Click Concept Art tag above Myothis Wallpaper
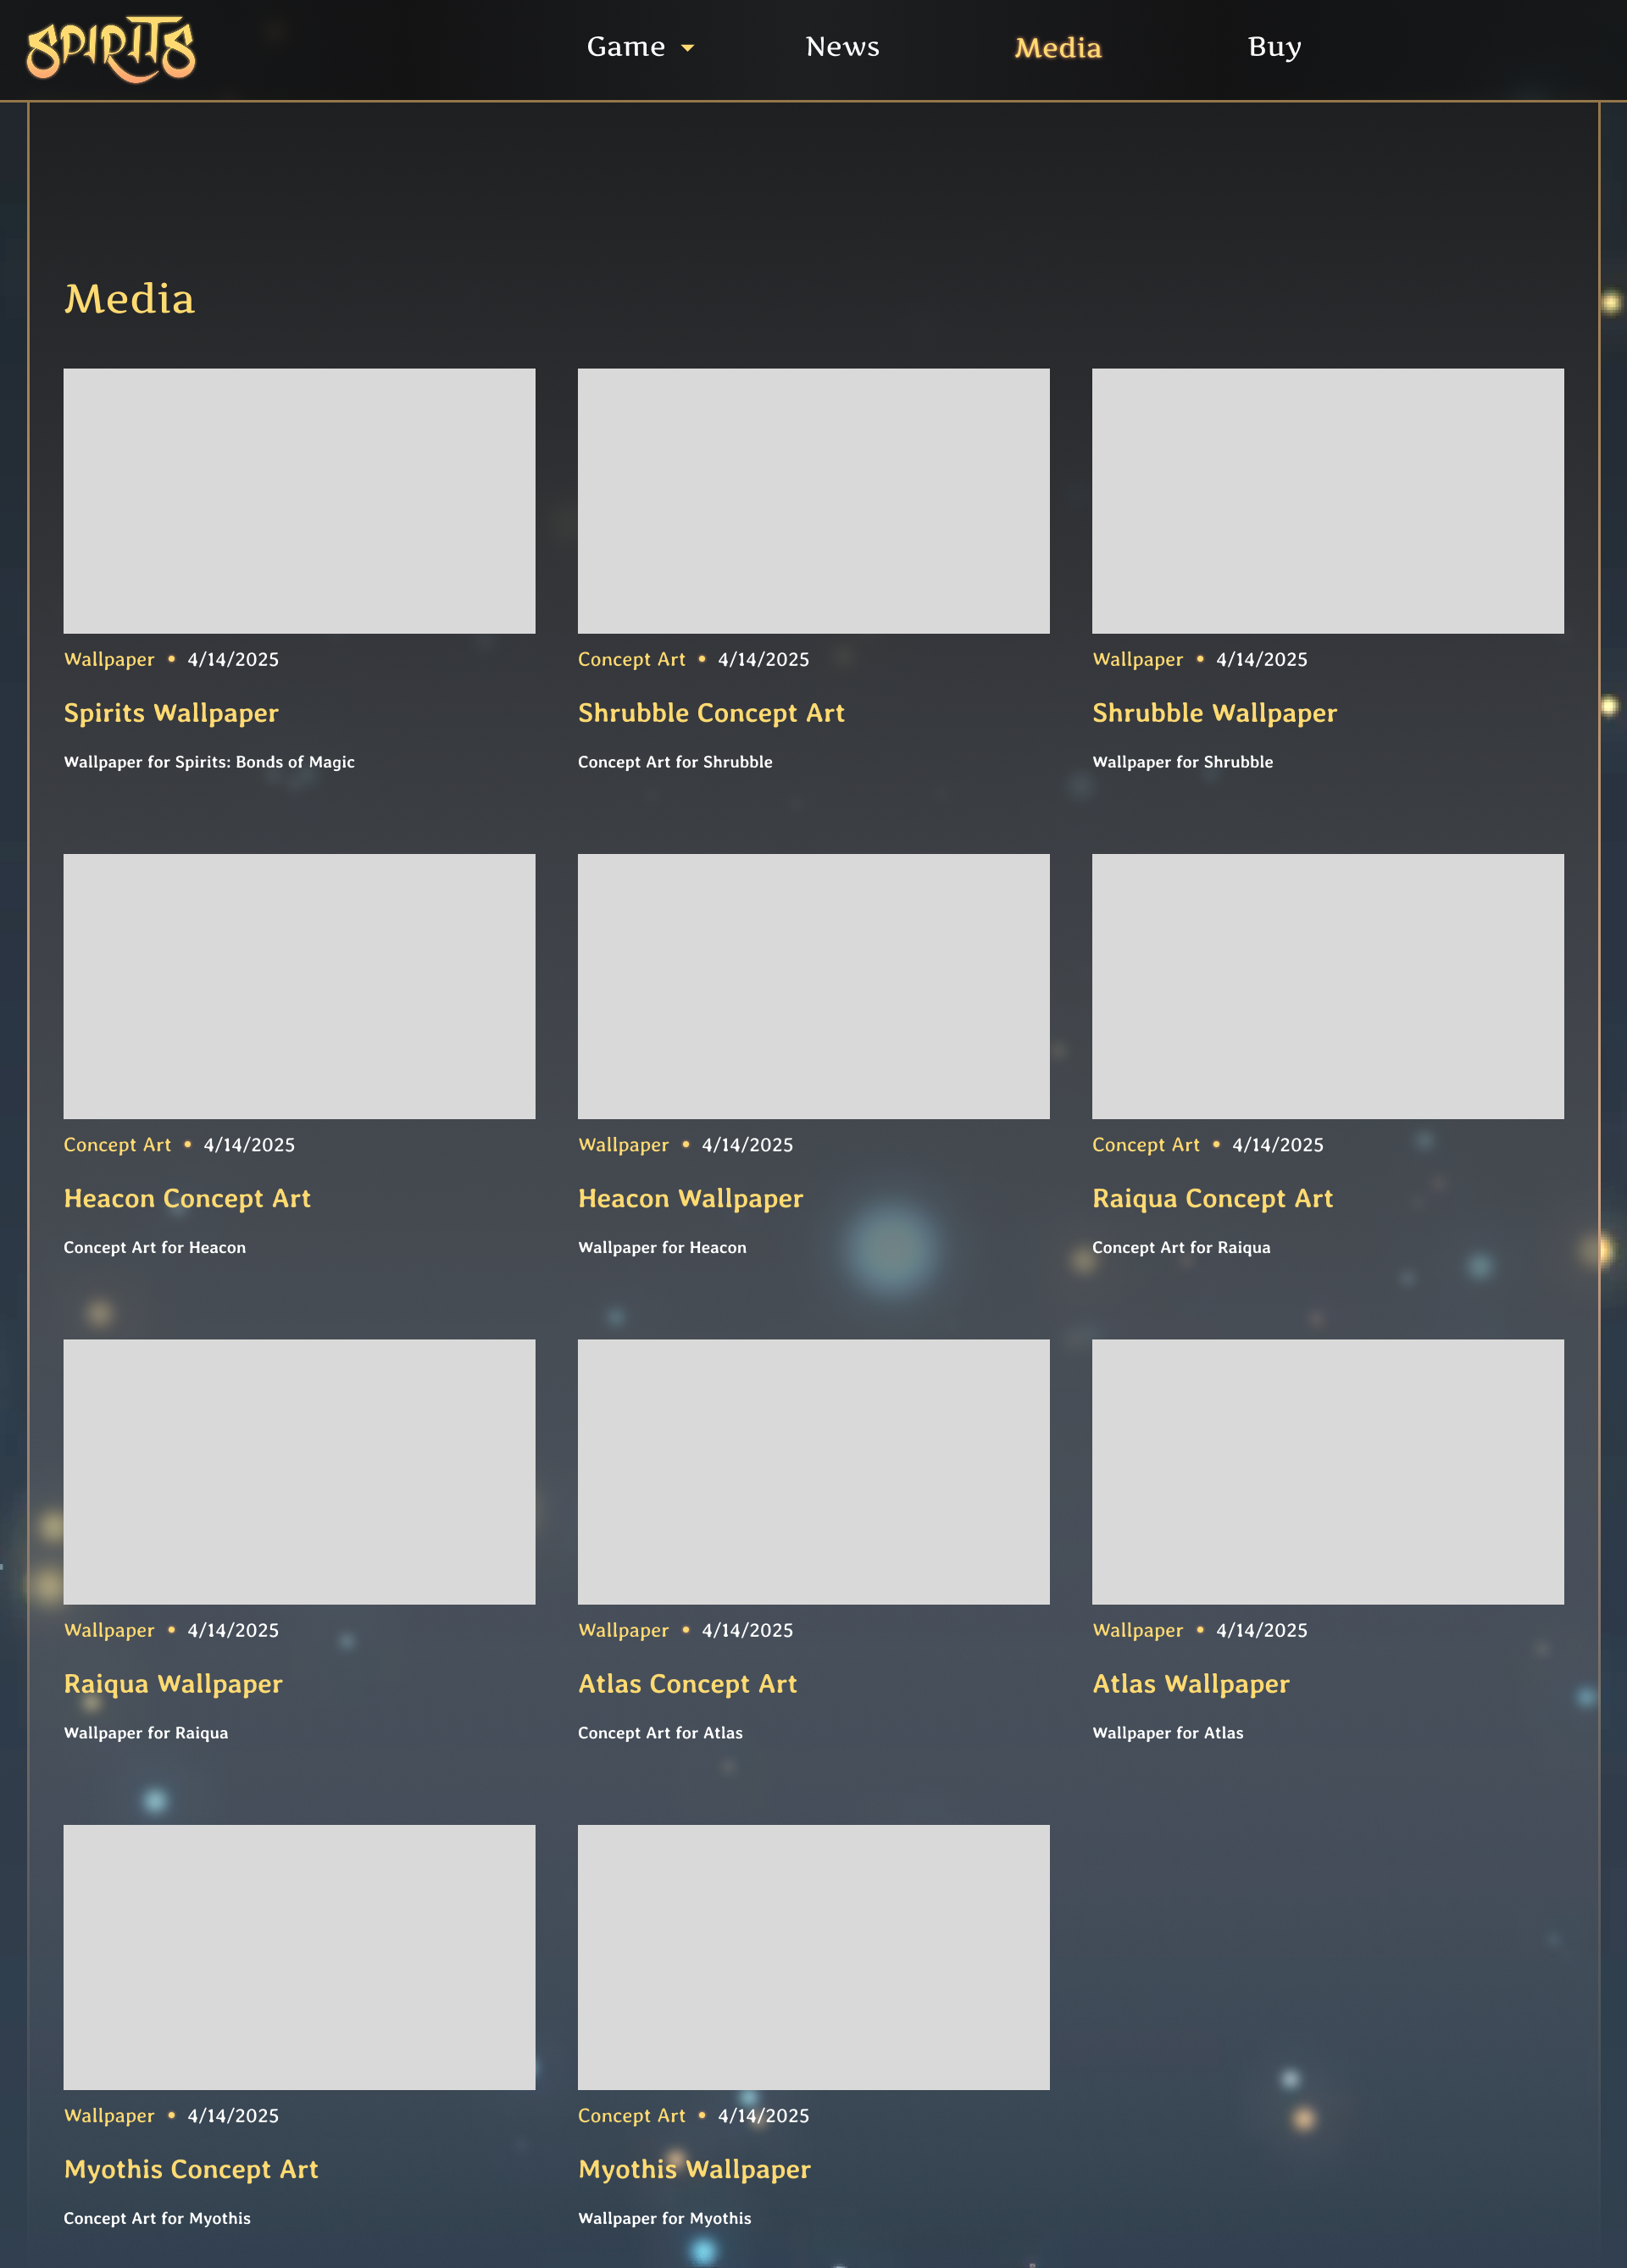 pyautogui.click(x=631, y=2116)
